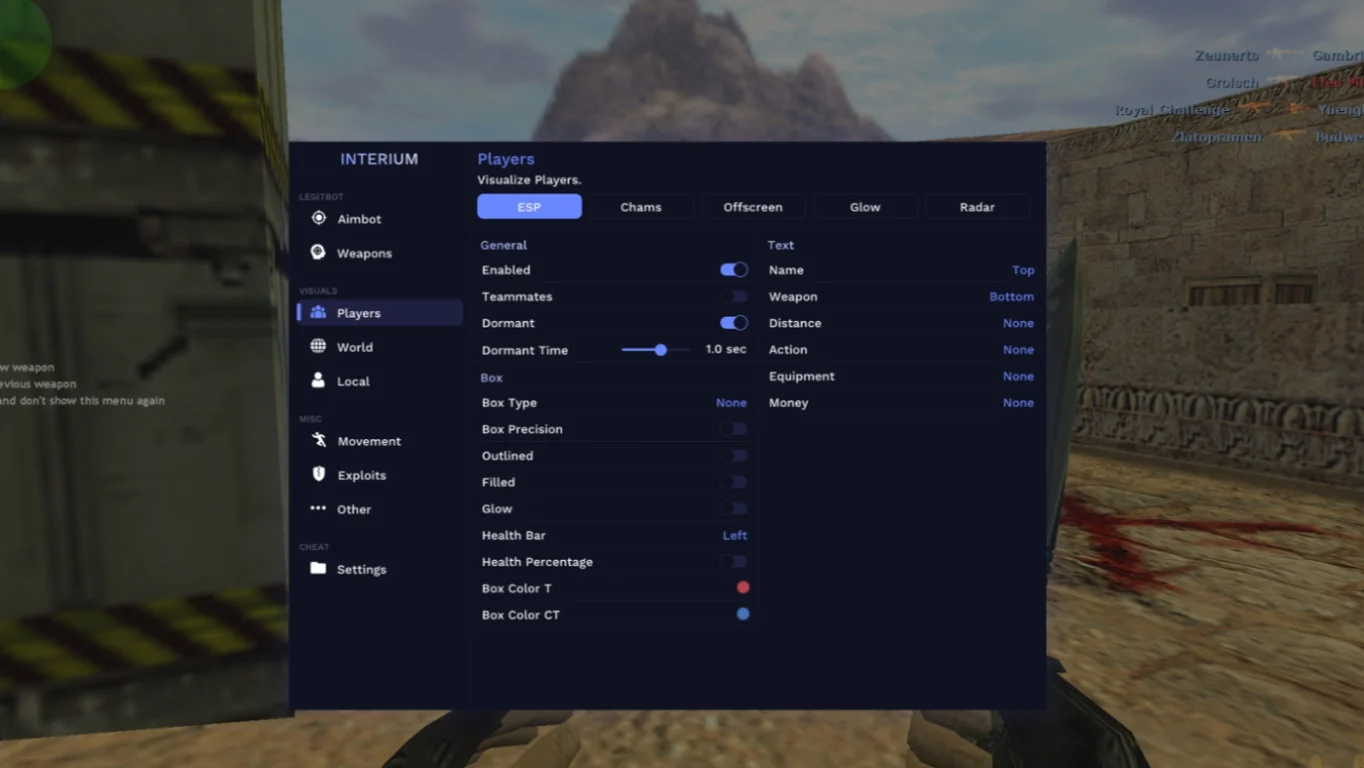The width and height of the screenshot is (1364, 768).
Task: Click the Weapons icon in the sidebar
Action: (318, 252)
